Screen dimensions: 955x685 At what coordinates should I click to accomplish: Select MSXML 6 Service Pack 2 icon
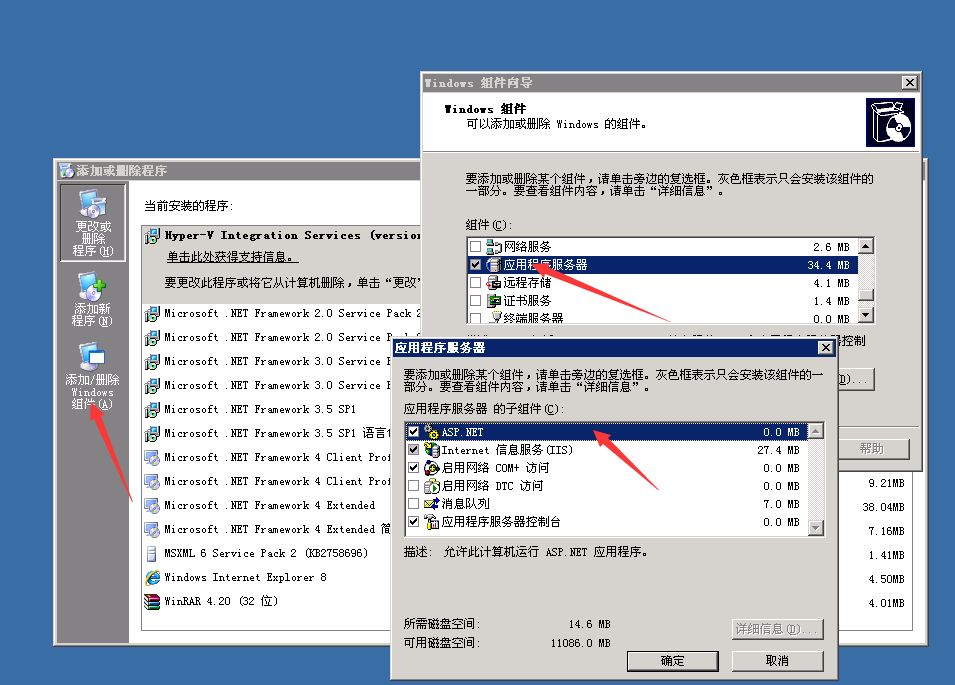(x=152, y=553)
